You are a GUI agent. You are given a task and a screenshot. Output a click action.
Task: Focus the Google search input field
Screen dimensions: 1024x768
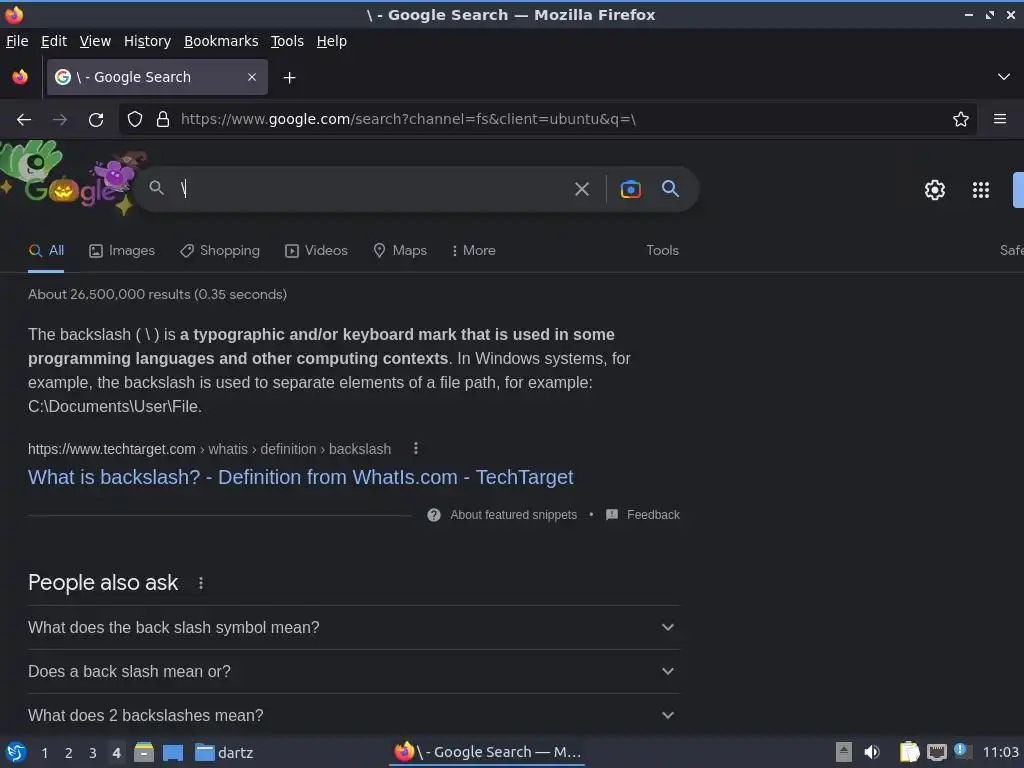pyautogui.click(x=372, y=189)
